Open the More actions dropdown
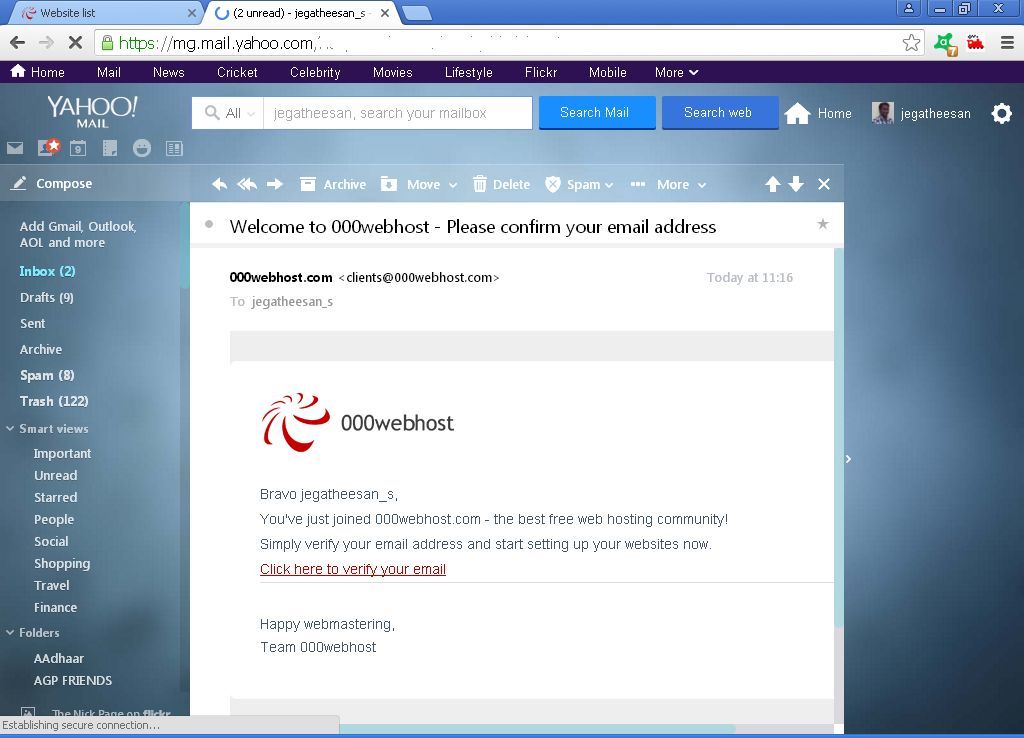 [669, 184]
